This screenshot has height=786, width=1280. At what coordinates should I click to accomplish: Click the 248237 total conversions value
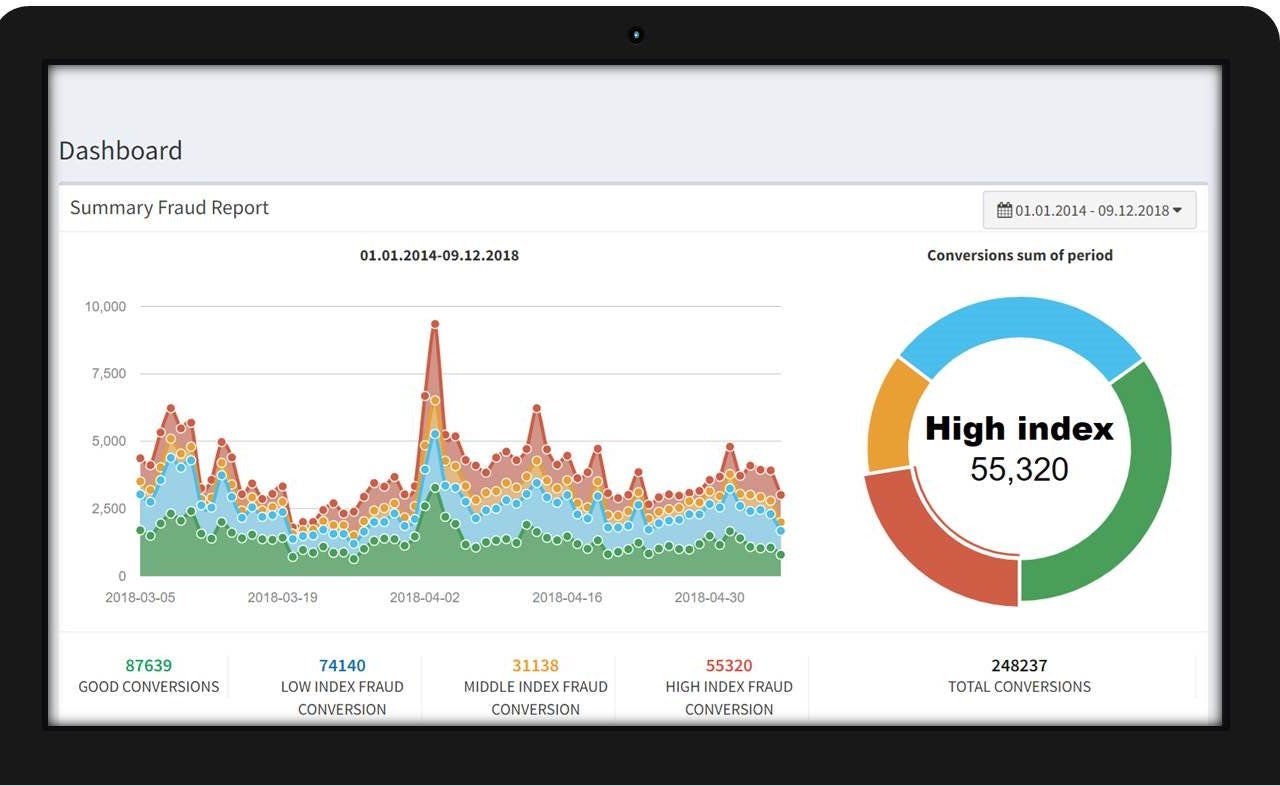pos(1019,665)
